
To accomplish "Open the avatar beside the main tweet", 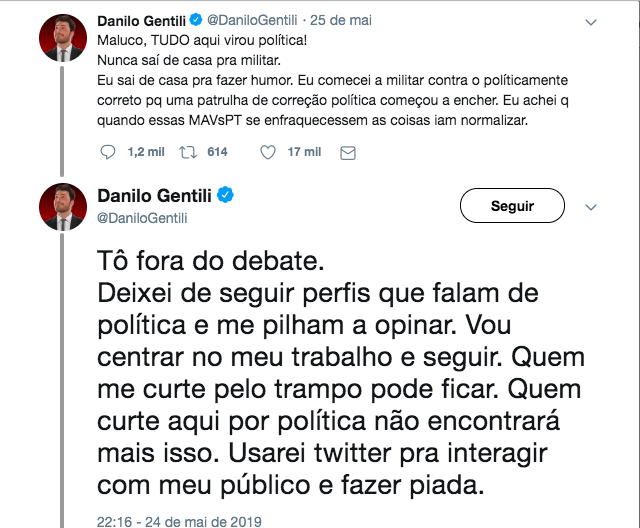I will pos(61,205).
